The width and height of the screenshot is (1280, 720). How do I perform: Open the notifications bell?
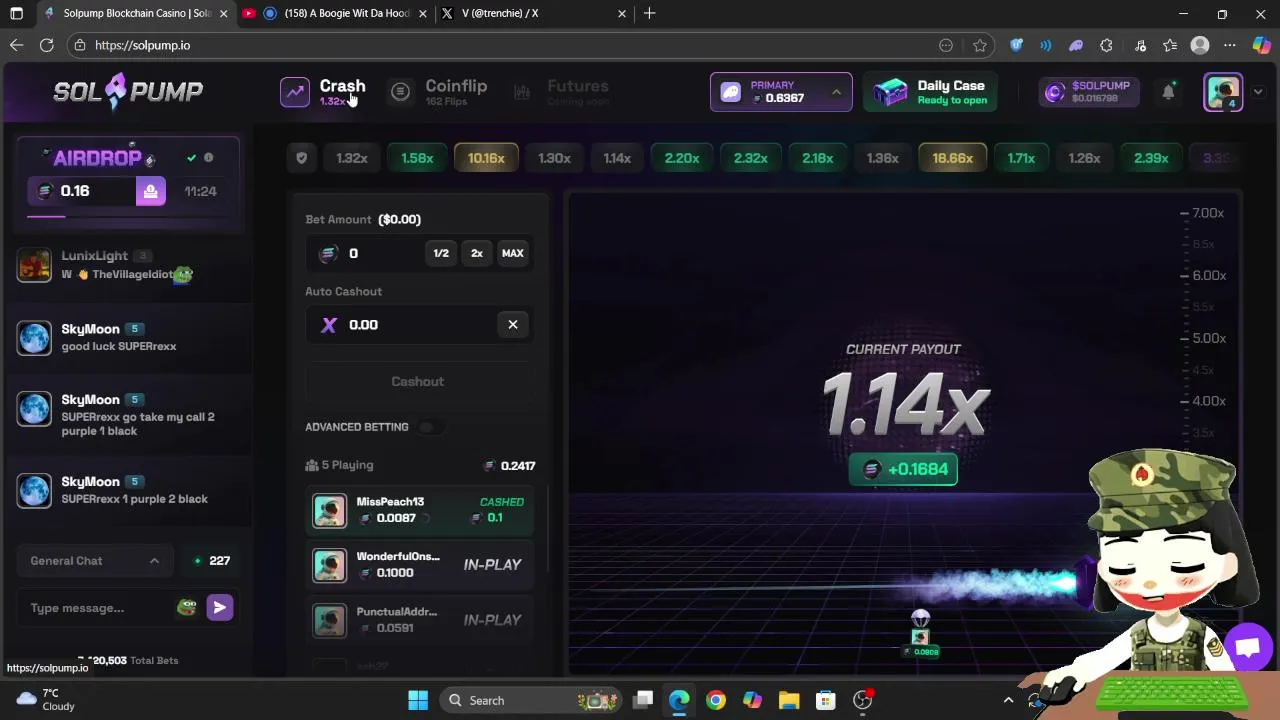(1168, 92)
